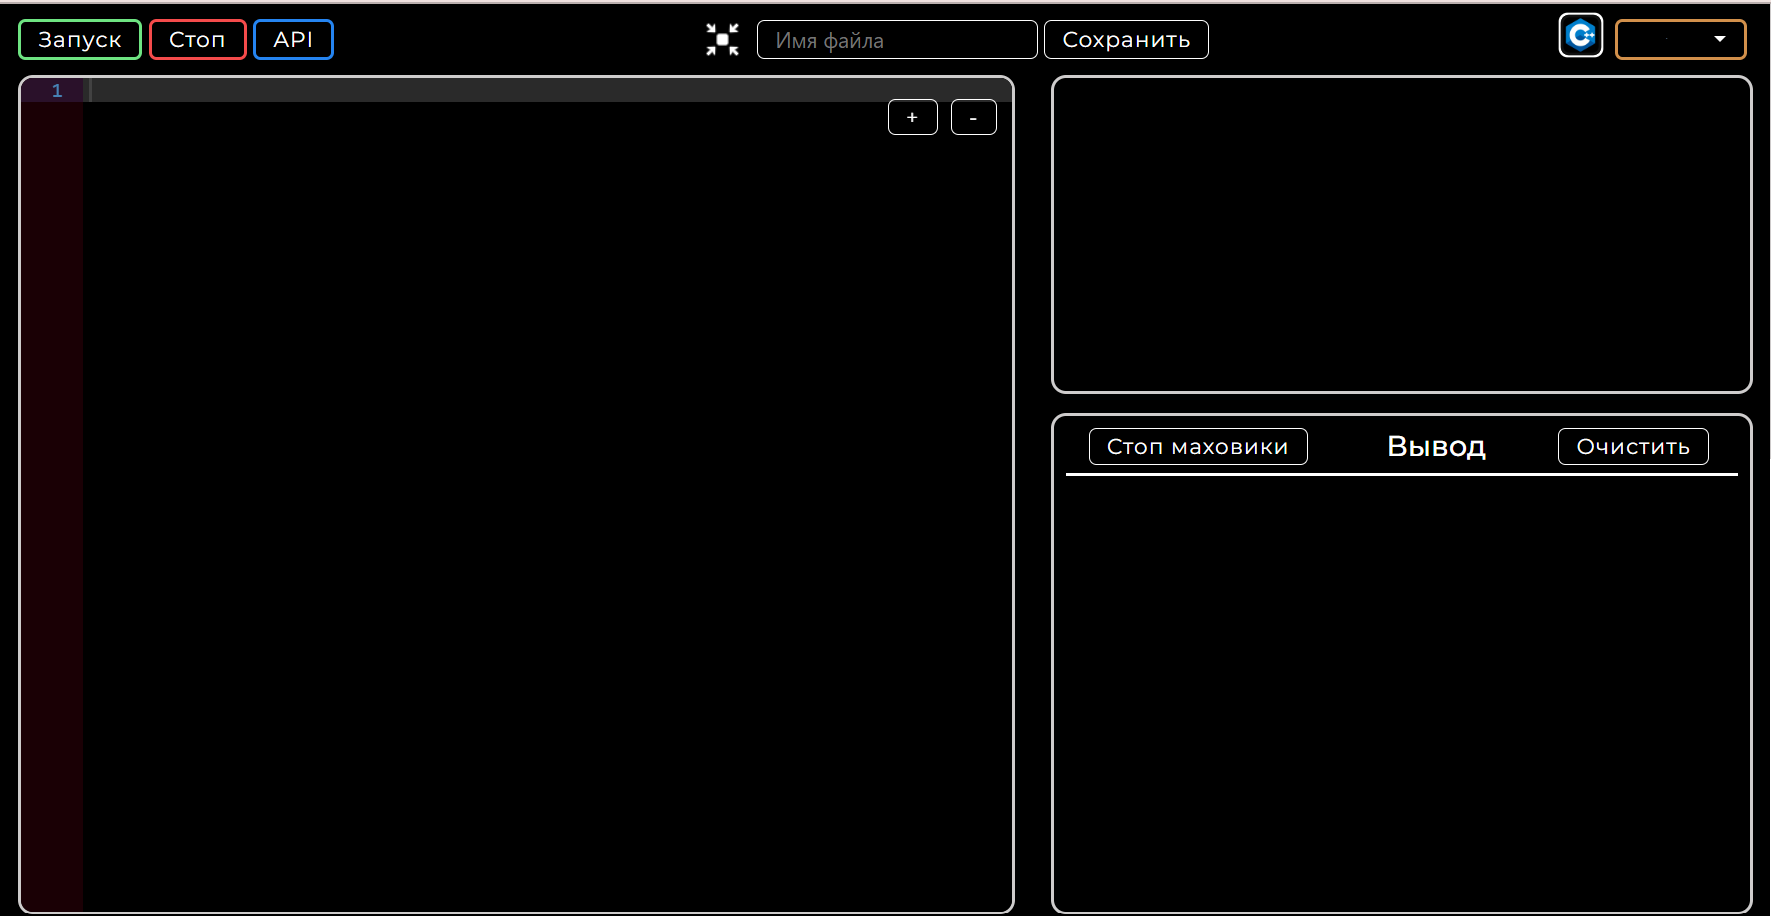Viewport: 1771px width, 916px height.
Task: Decrease editor font size with the - icon
Action: pyautogui.click(x=972, y=117)
